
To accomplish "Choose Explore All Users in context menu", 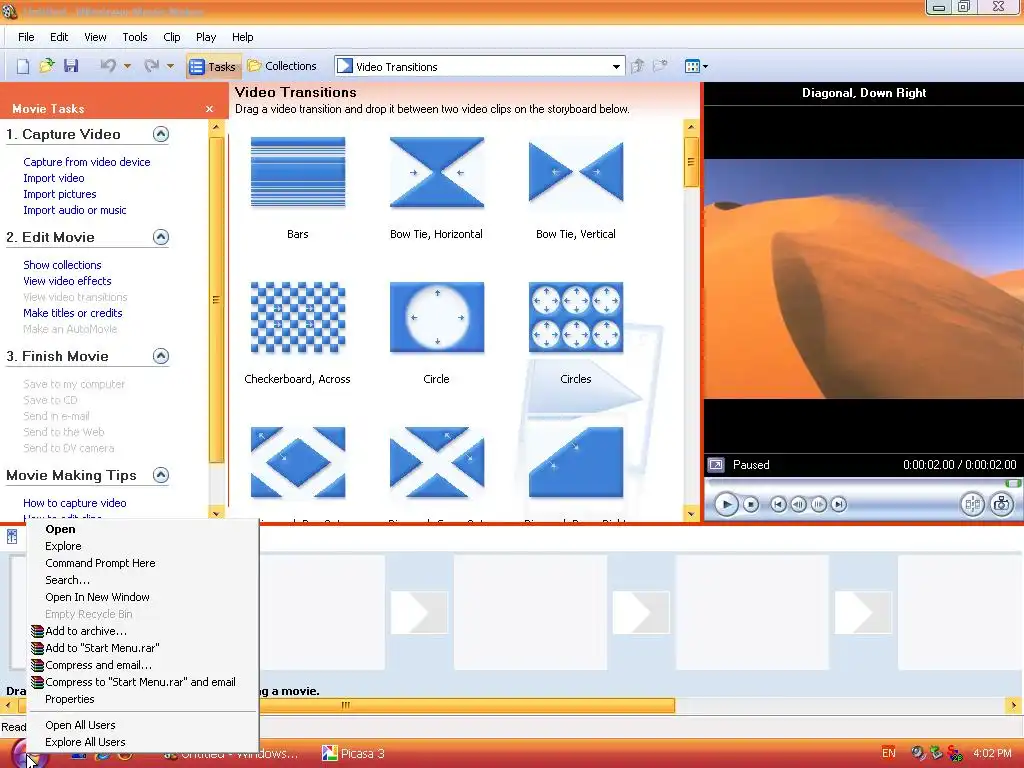I will (x=86, y=742).
